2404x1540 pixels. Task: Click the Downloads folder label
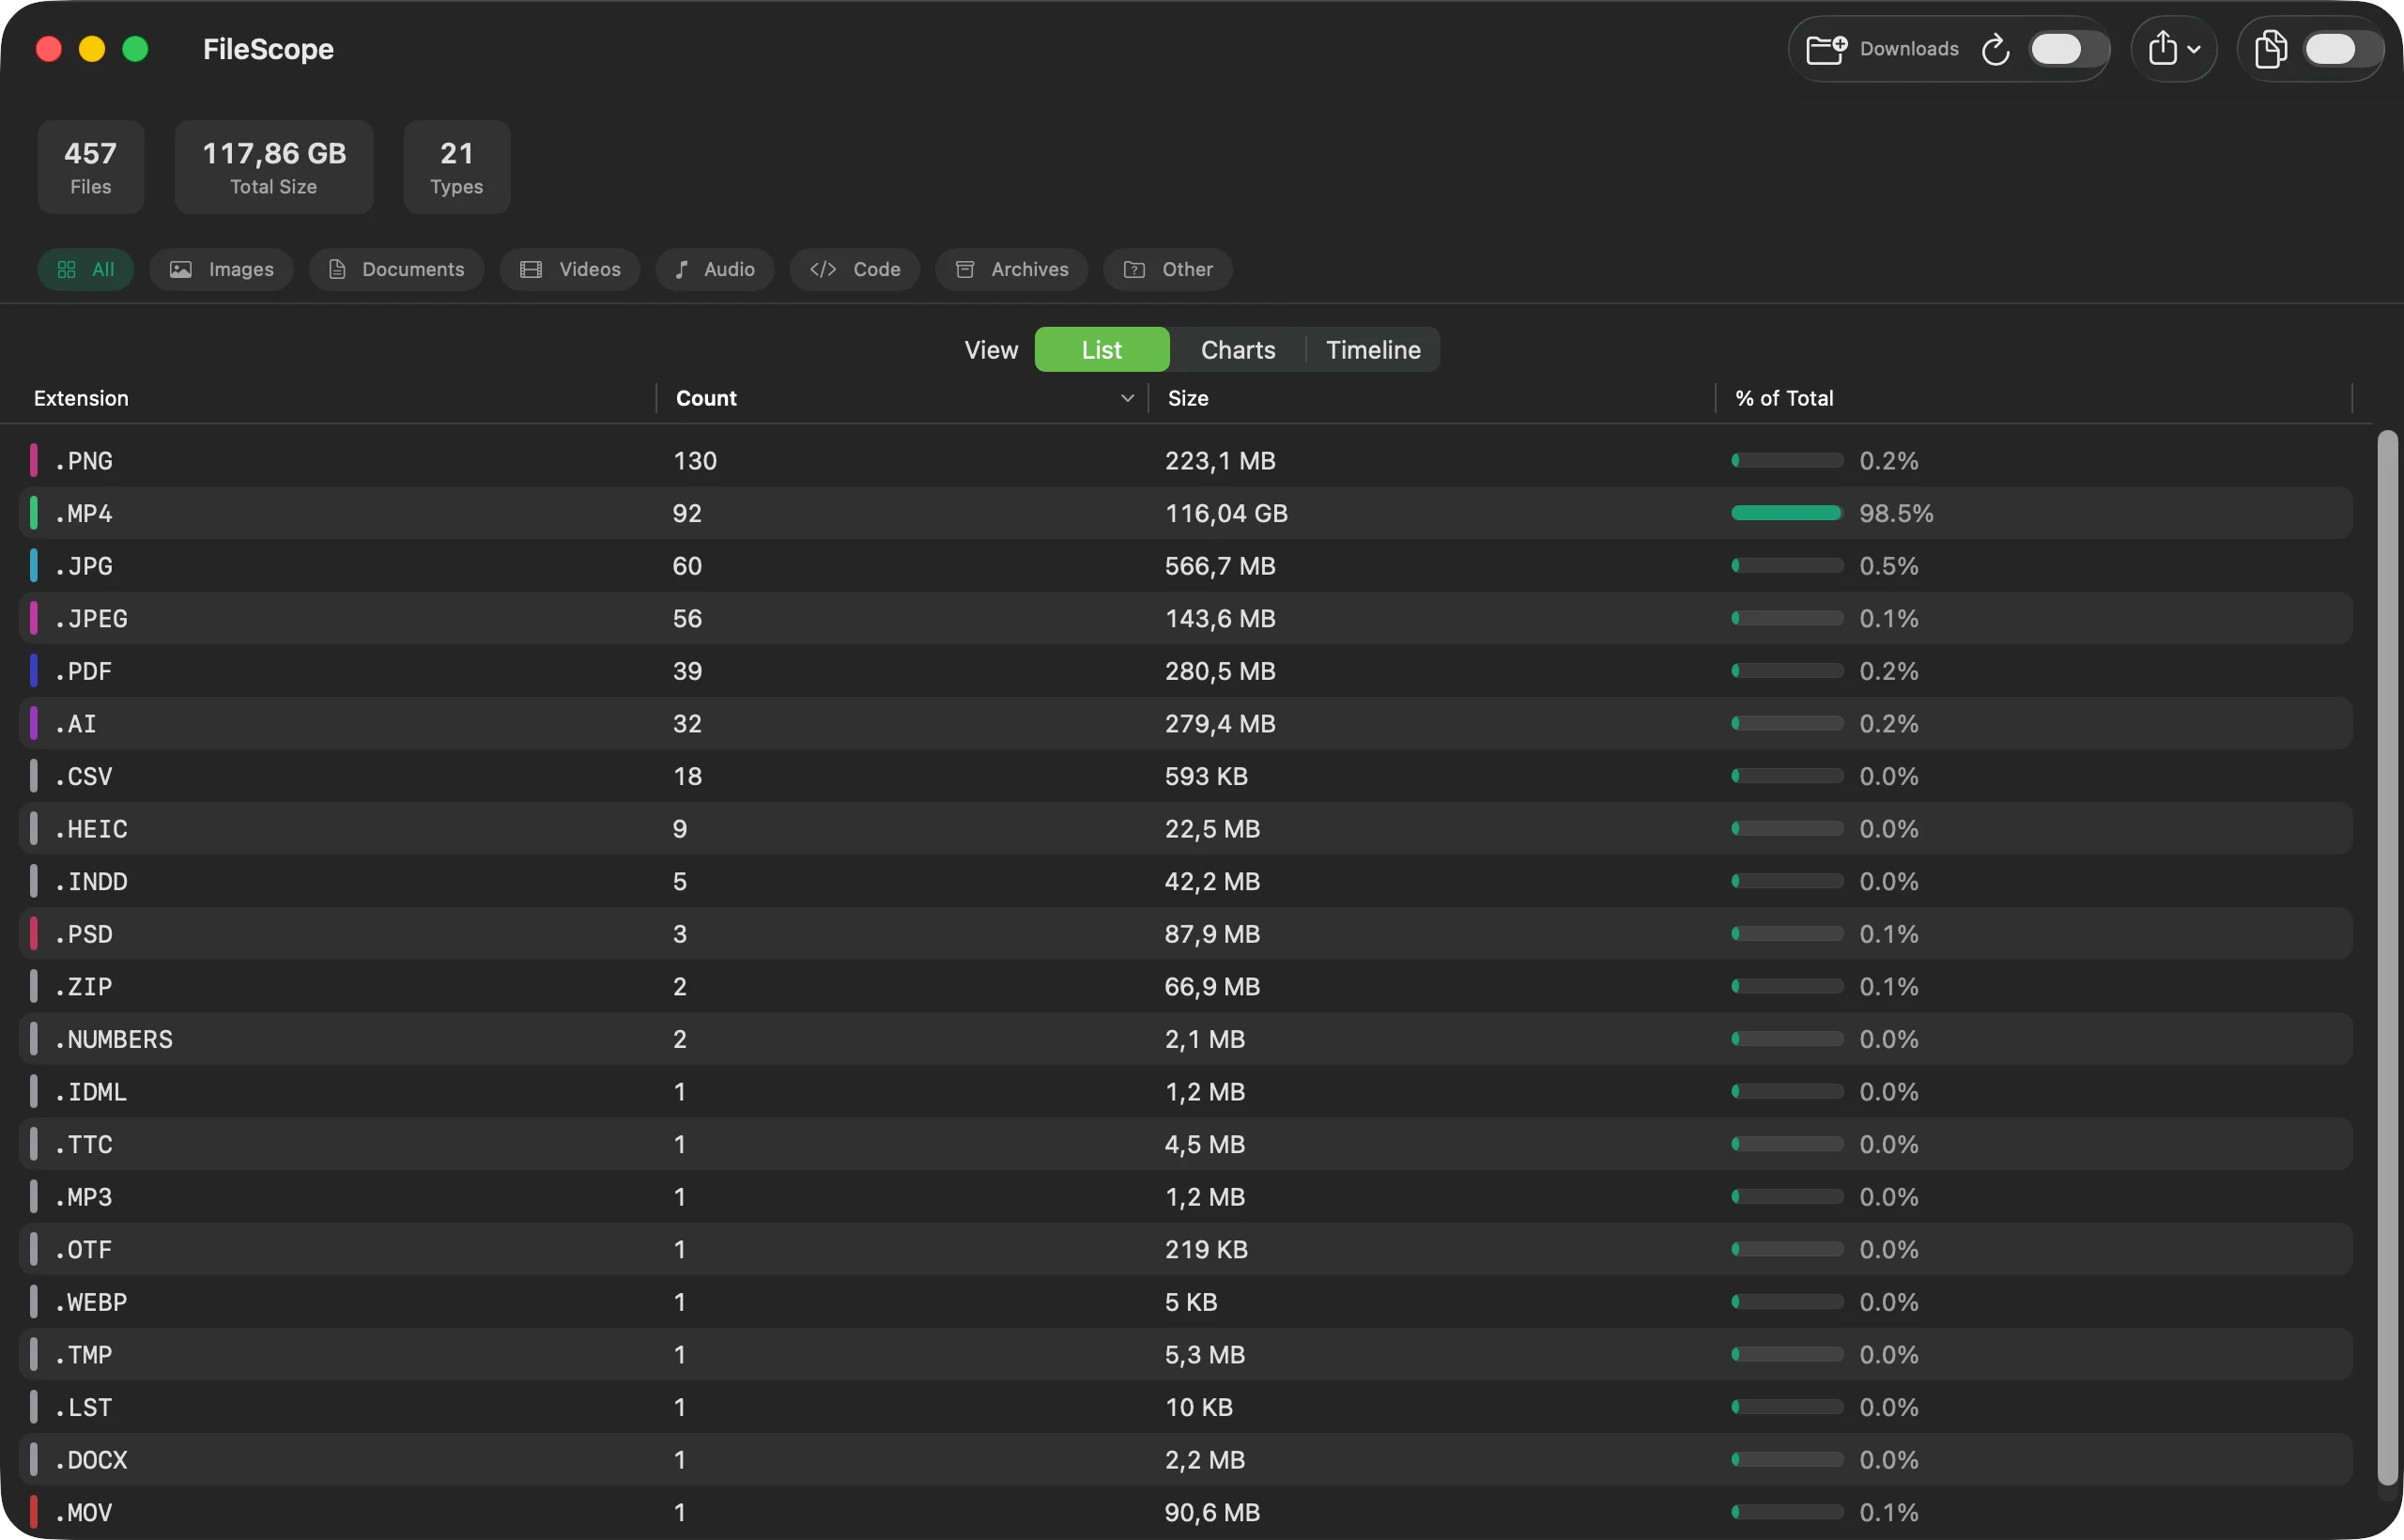click(1909, 49)
